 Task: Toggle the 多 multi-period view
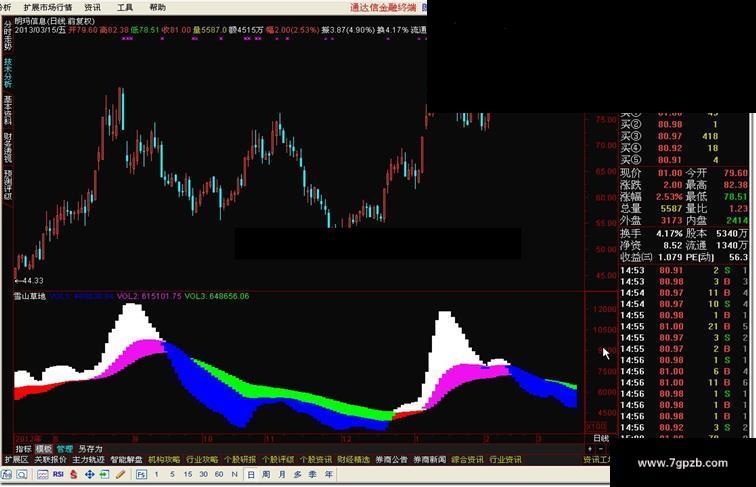(297, 474)
